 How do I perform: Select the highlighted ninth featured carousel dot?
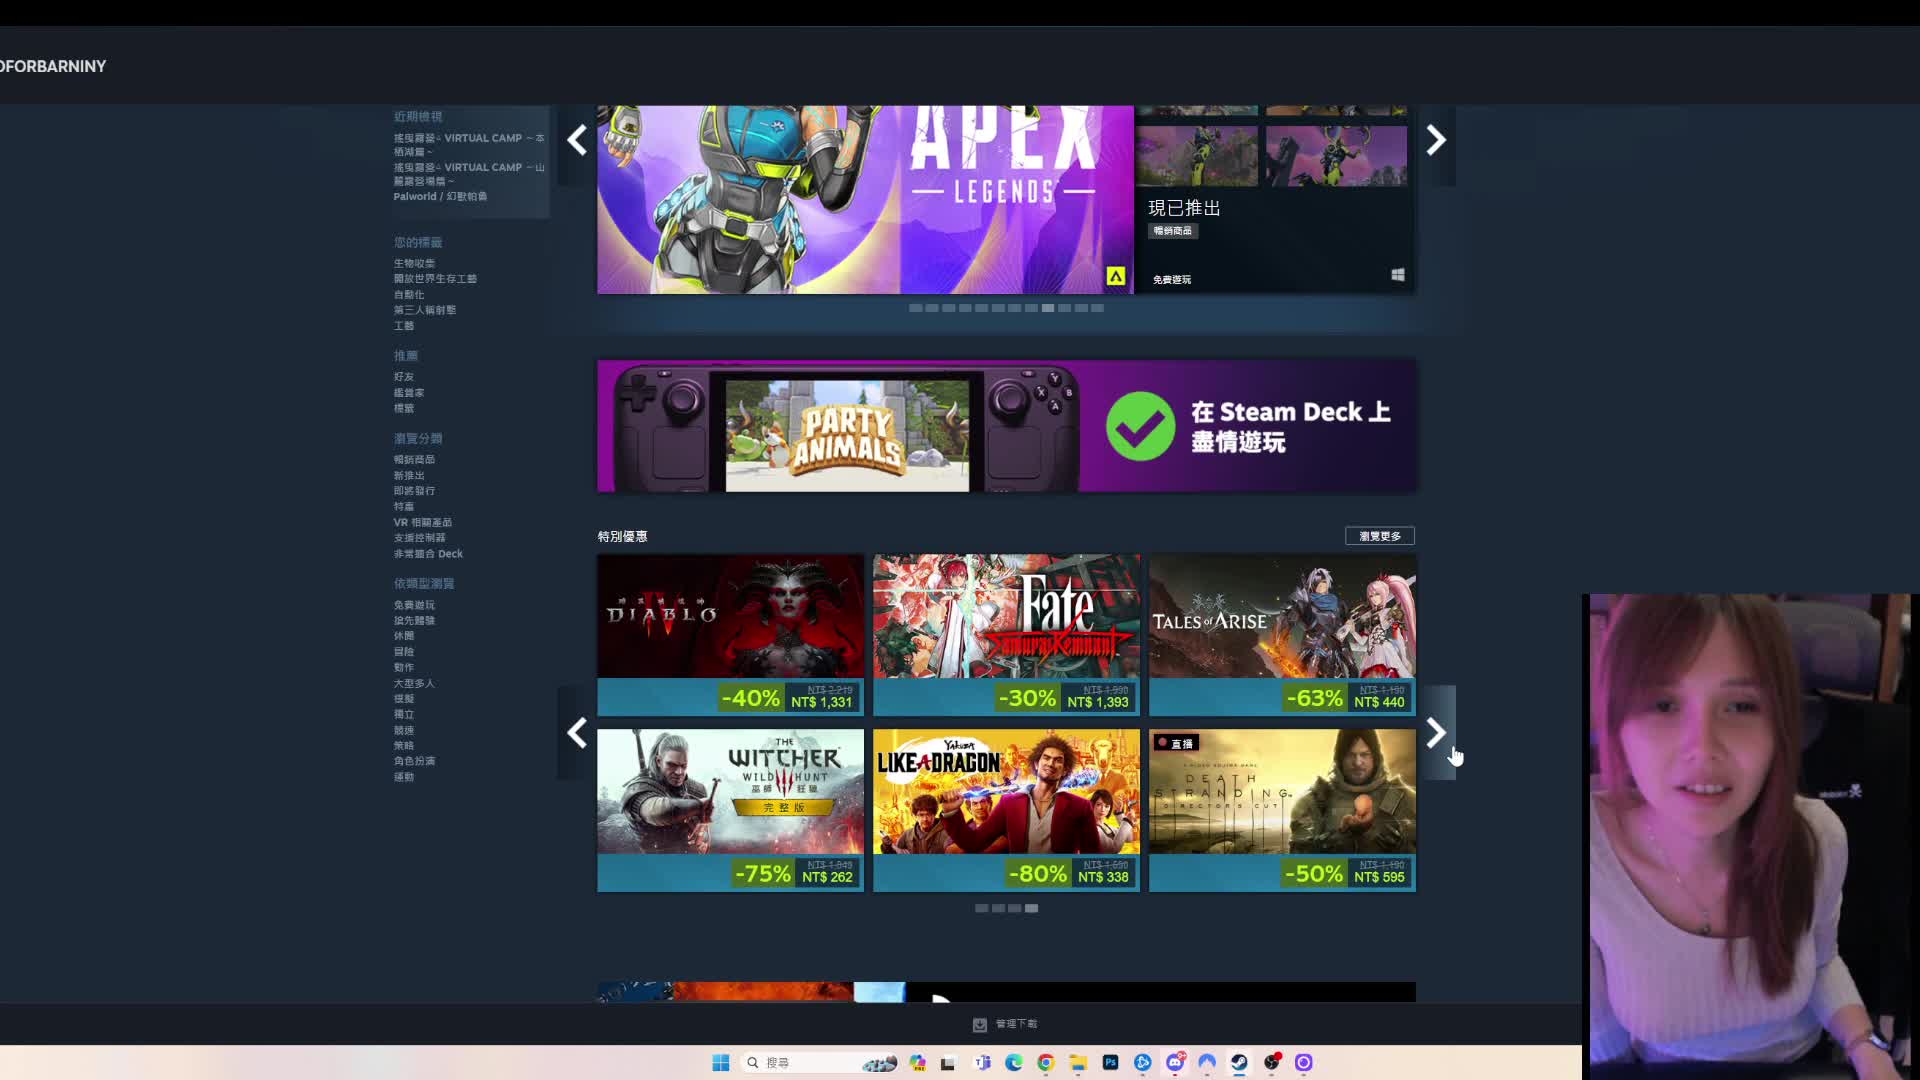pyautogui.click(x=1048, y=308)
